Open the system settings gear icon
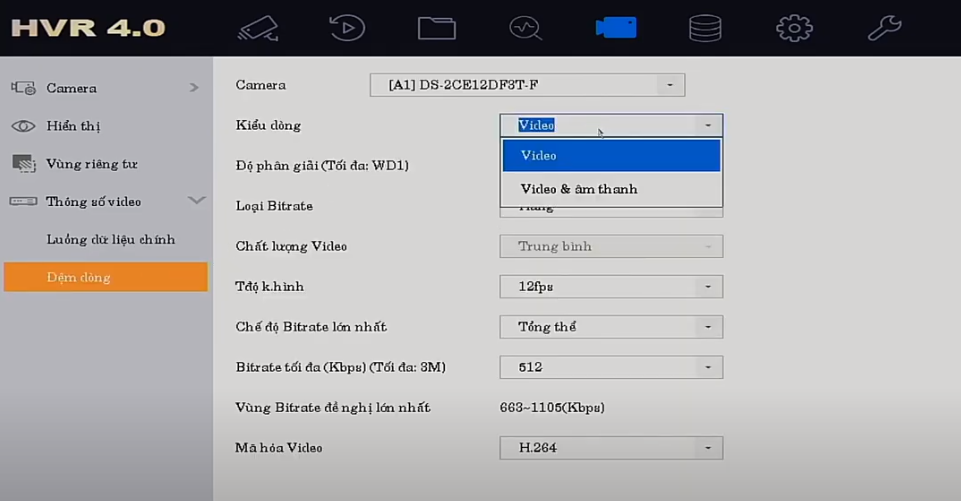Image resolution: width=961 pixels, height=501 pixels. pos(794,27)
